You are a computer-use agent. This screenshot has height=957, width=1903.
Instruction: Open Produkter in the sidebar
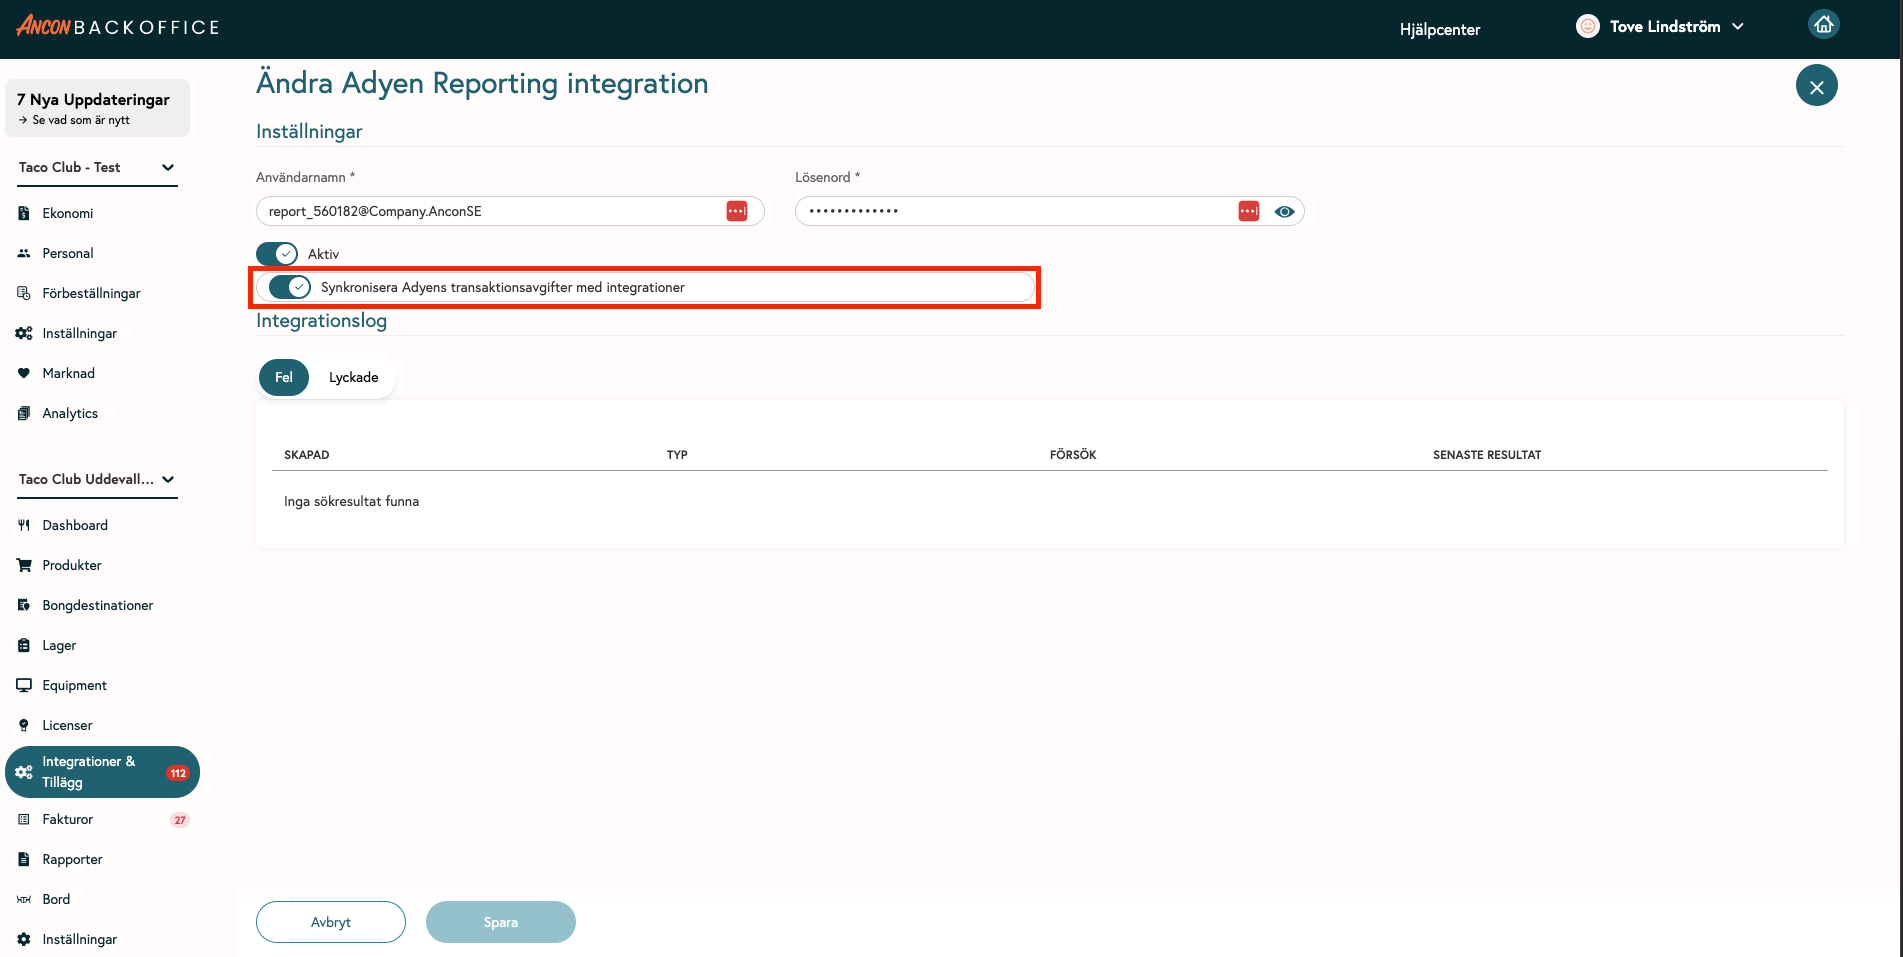[x=72, y=565]
